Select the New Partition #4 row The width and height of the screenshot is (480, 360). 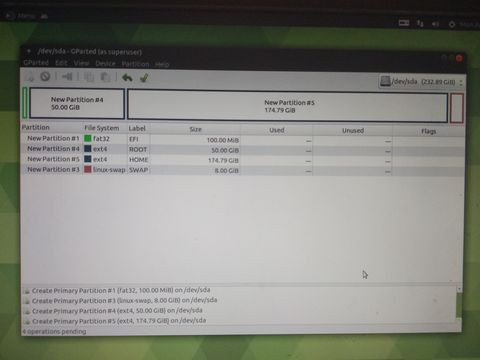pos(242,150)
